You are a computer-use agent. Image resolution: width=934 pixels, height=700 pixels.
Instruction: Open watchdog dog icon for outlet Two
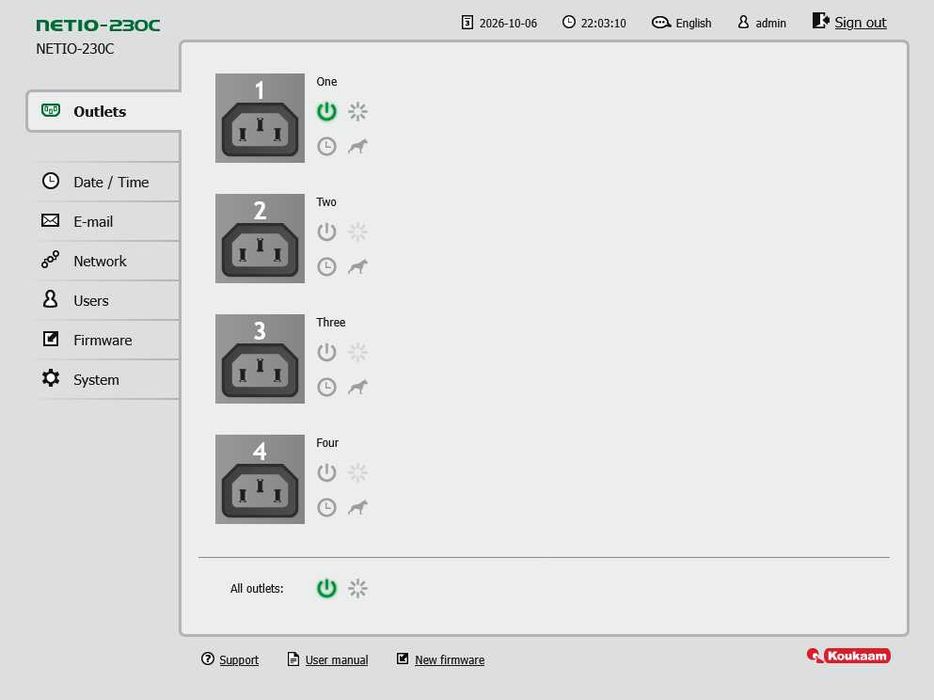point(357,266)
